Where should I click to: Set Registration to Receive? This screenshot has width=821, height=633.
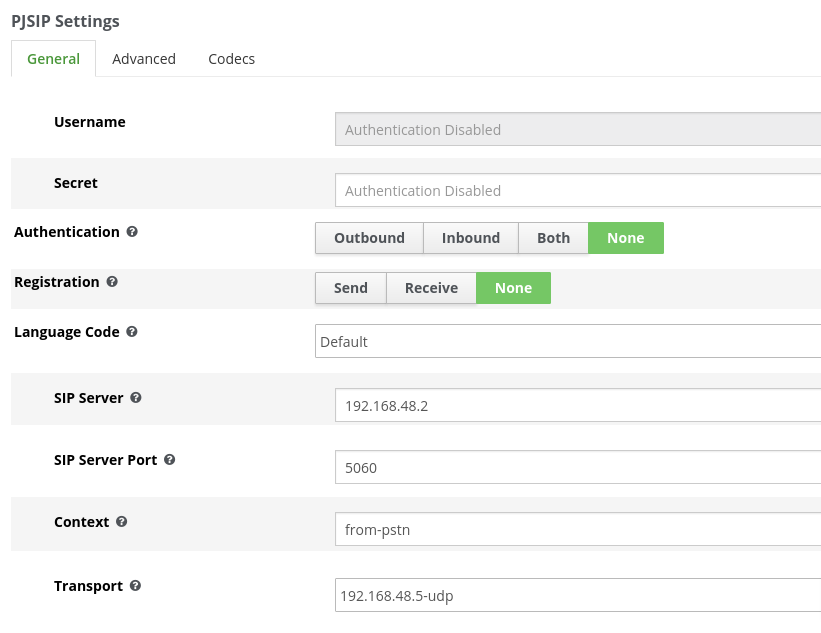[431, 288]
